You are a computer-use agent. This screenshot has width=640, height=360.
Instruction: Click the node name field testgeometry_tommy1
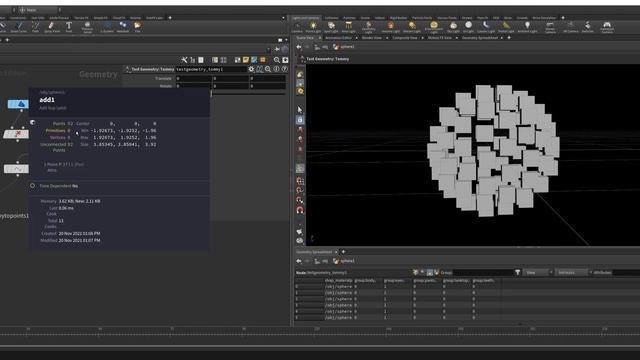(211, 69)
